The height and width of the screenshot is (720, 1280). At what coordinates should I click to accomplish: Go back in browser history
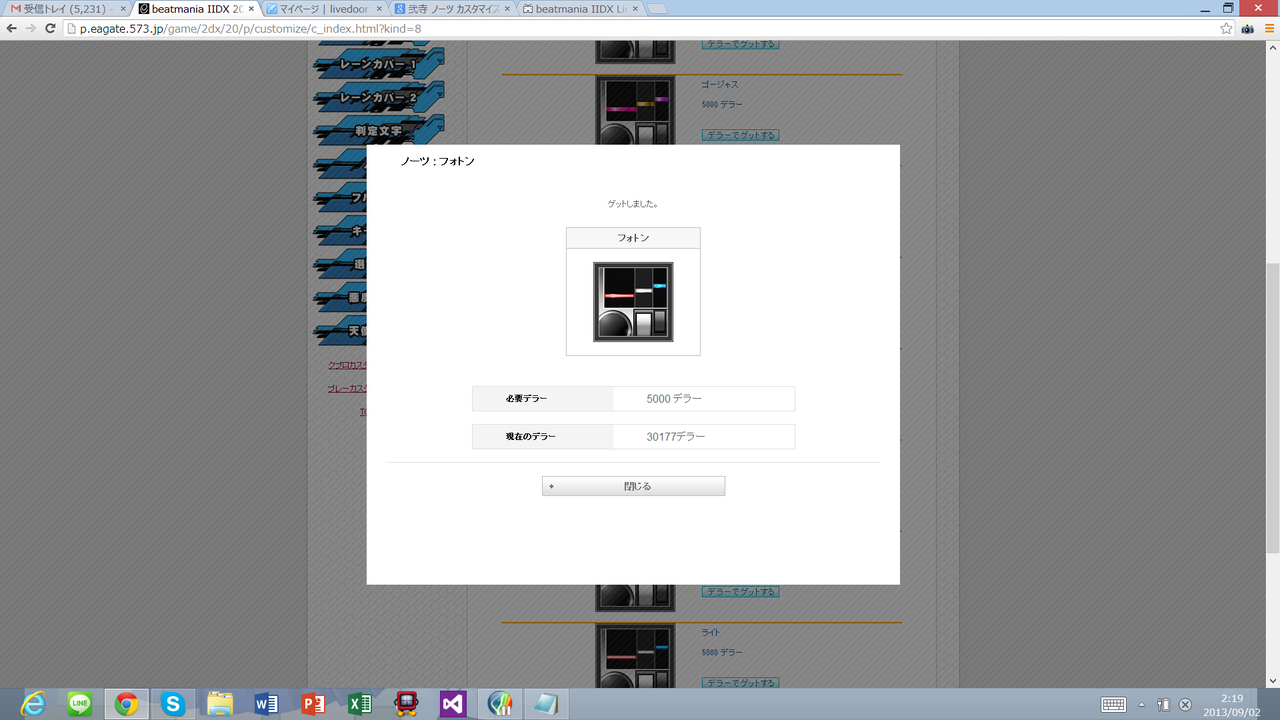coord(12,29)
